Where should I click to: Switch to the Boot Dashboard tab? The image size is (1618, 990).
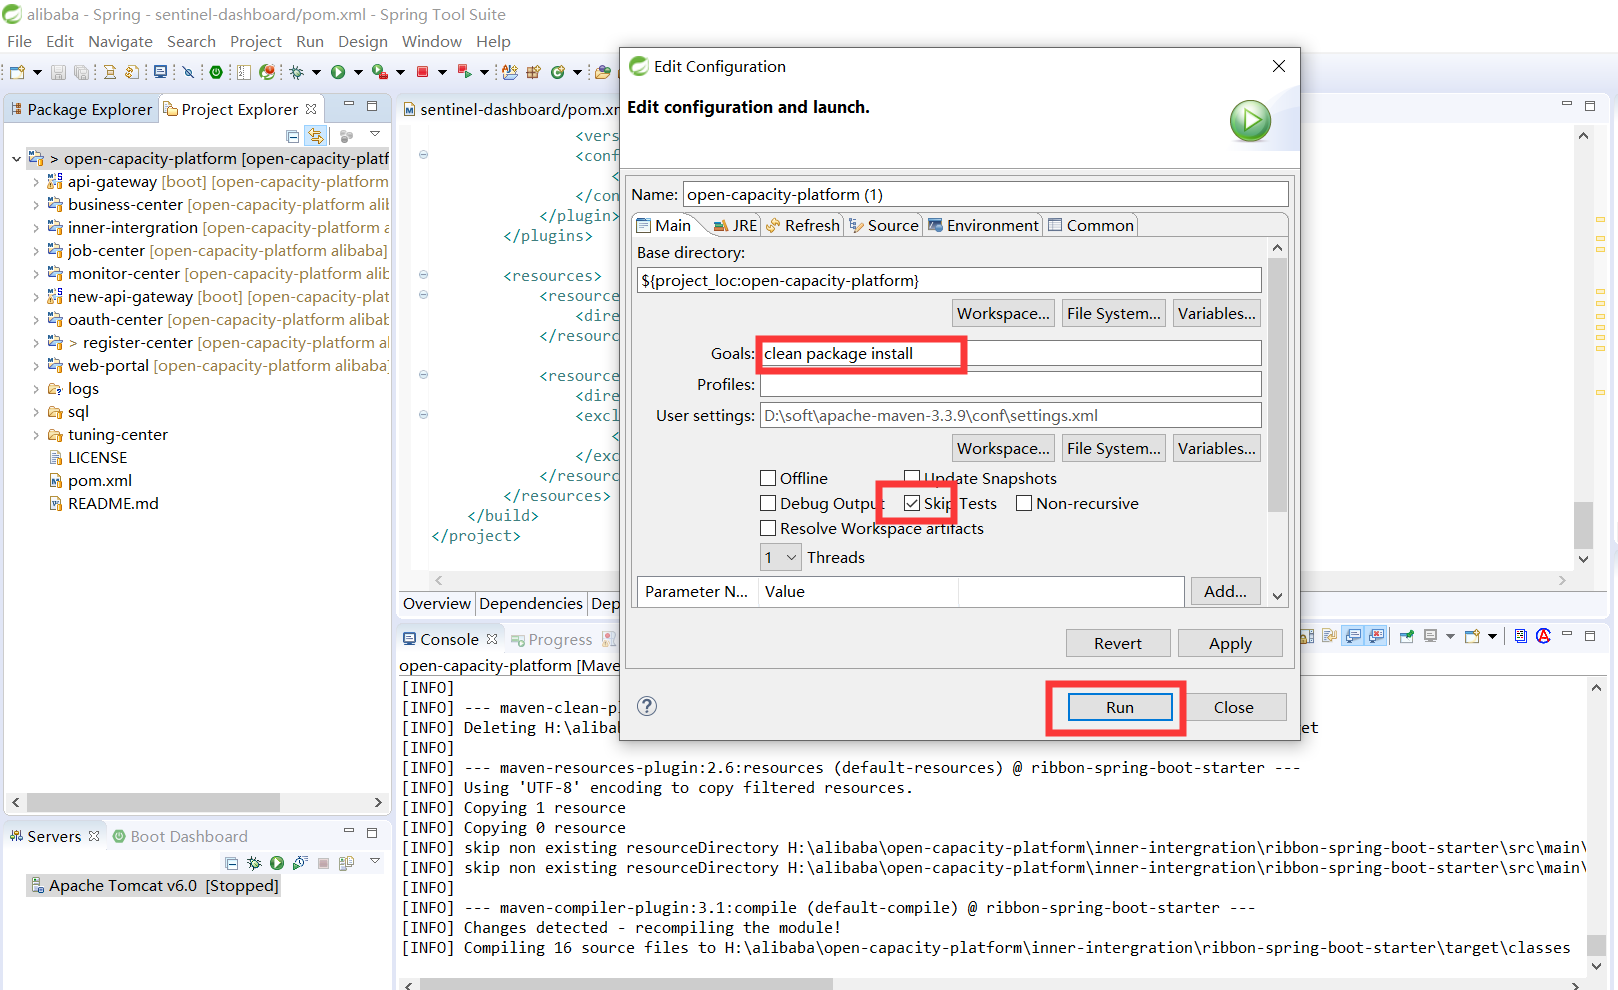click(x=180, y=836)
